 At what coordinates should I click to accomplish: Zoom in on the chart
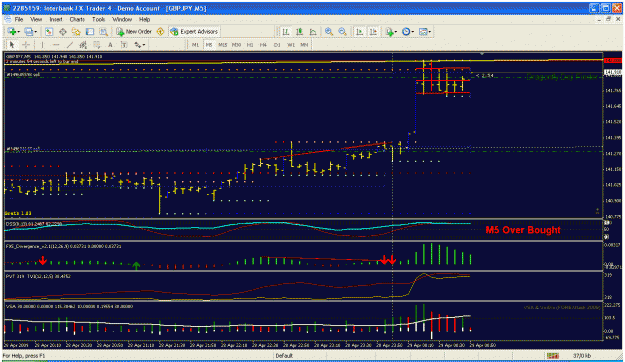[x=329, y=31]
